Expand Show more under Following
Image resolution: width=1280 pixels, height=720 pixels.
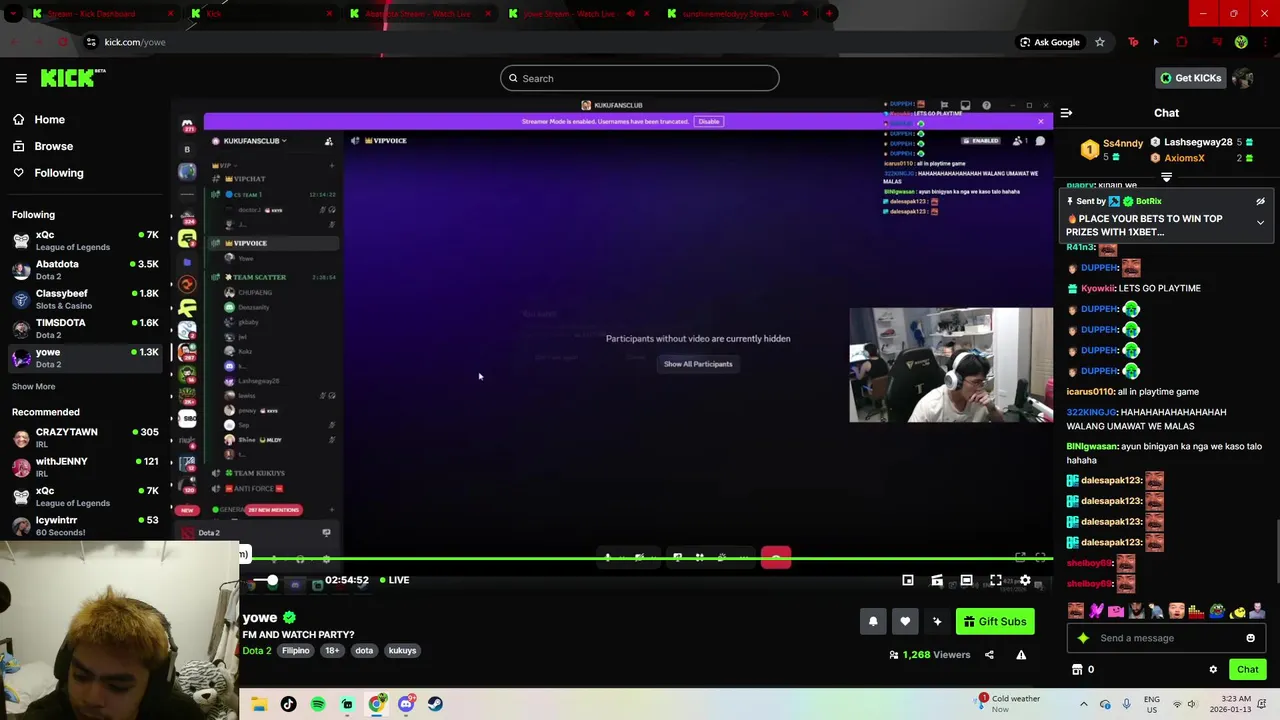point(34,387)
